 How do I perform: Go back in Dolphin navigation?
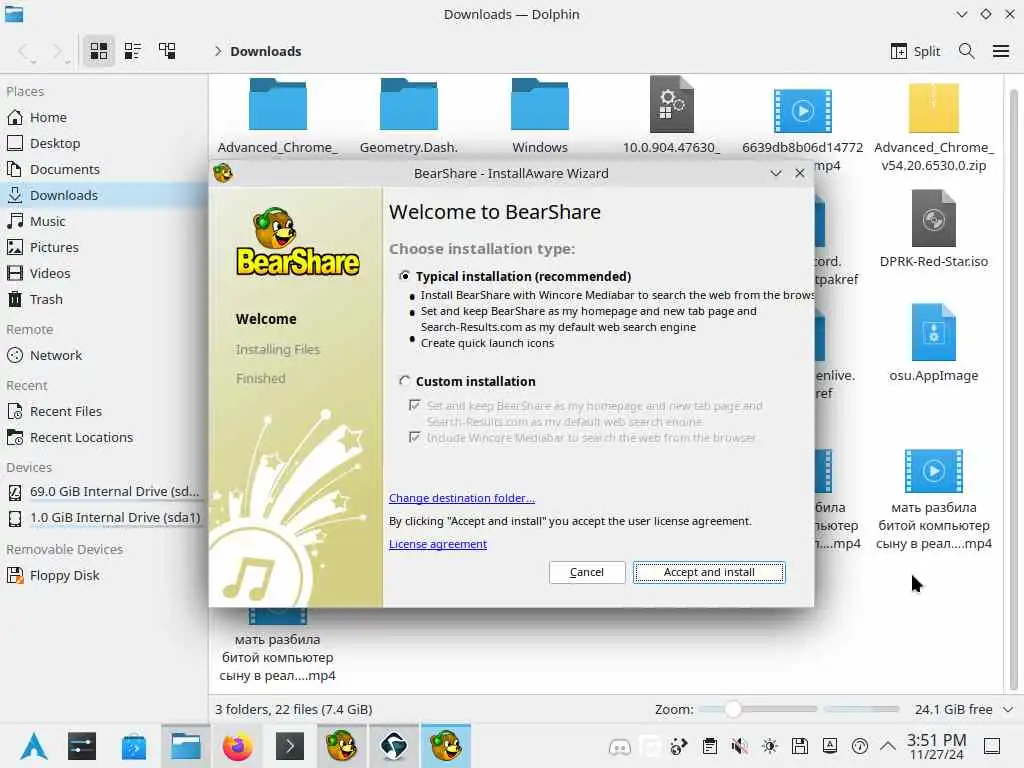pos(25,51)
